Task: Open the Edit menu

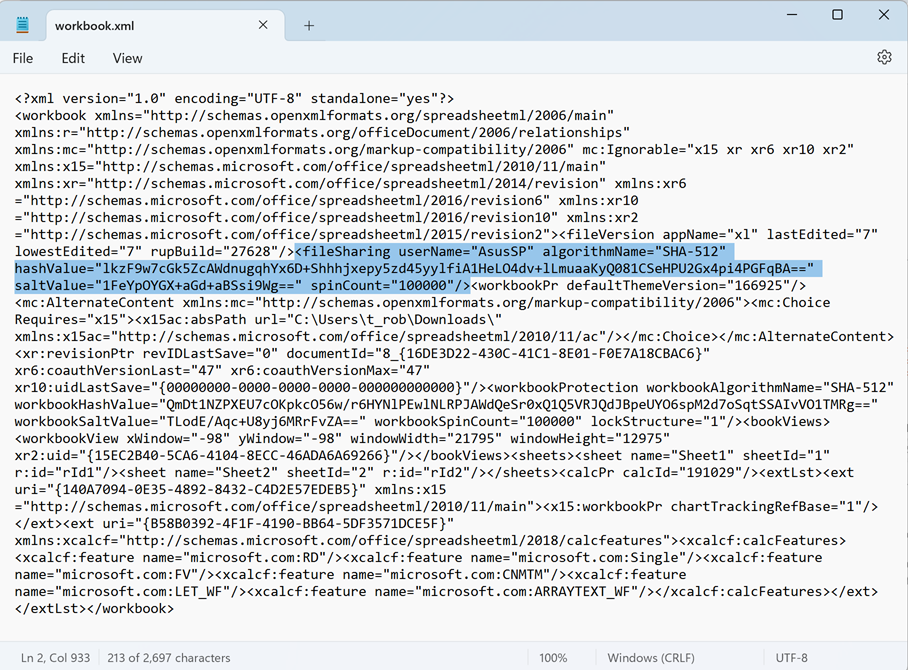Action: [73, 58]
